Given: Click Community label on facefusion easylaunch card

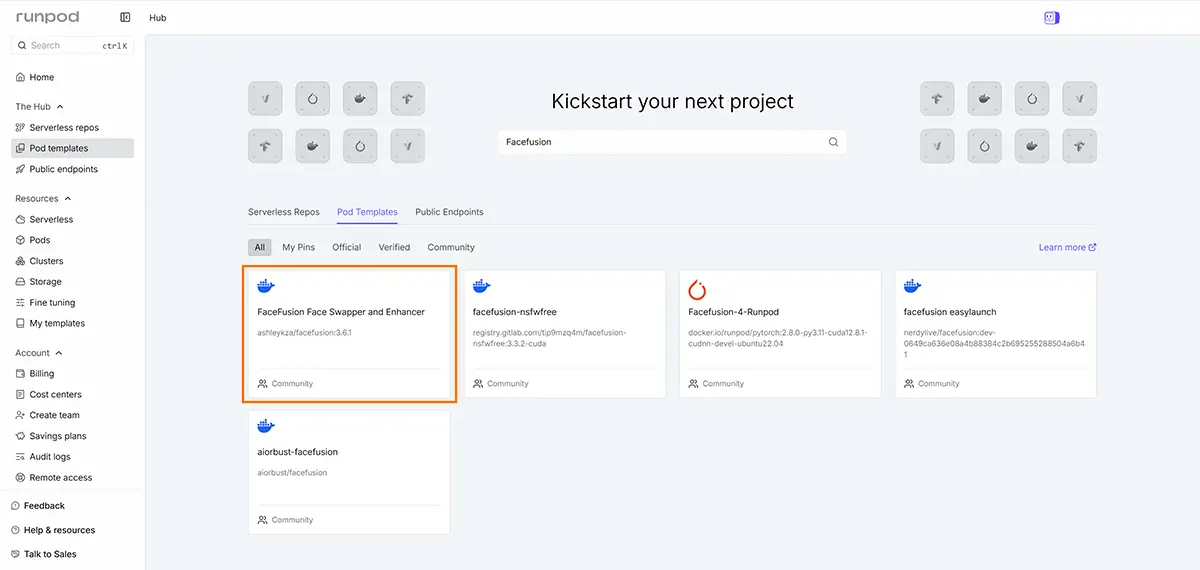Looking at the screenshot, I should 938,384.
